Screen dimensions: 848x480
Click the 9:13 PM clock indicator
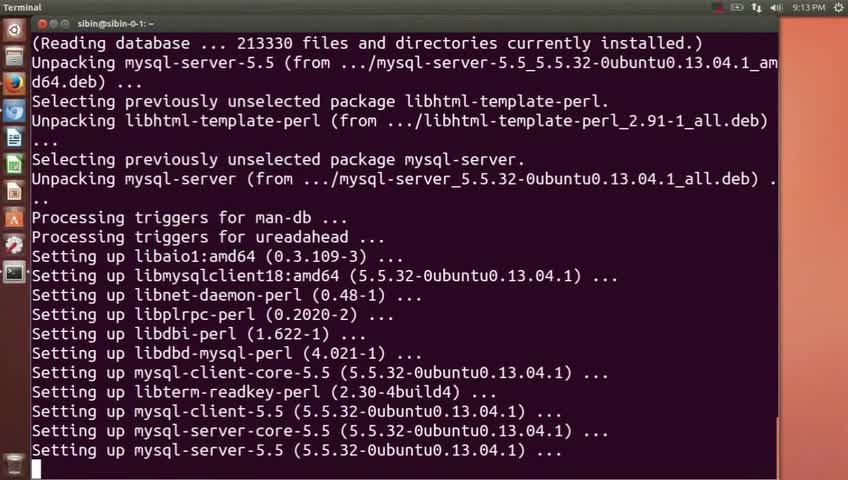806,7
